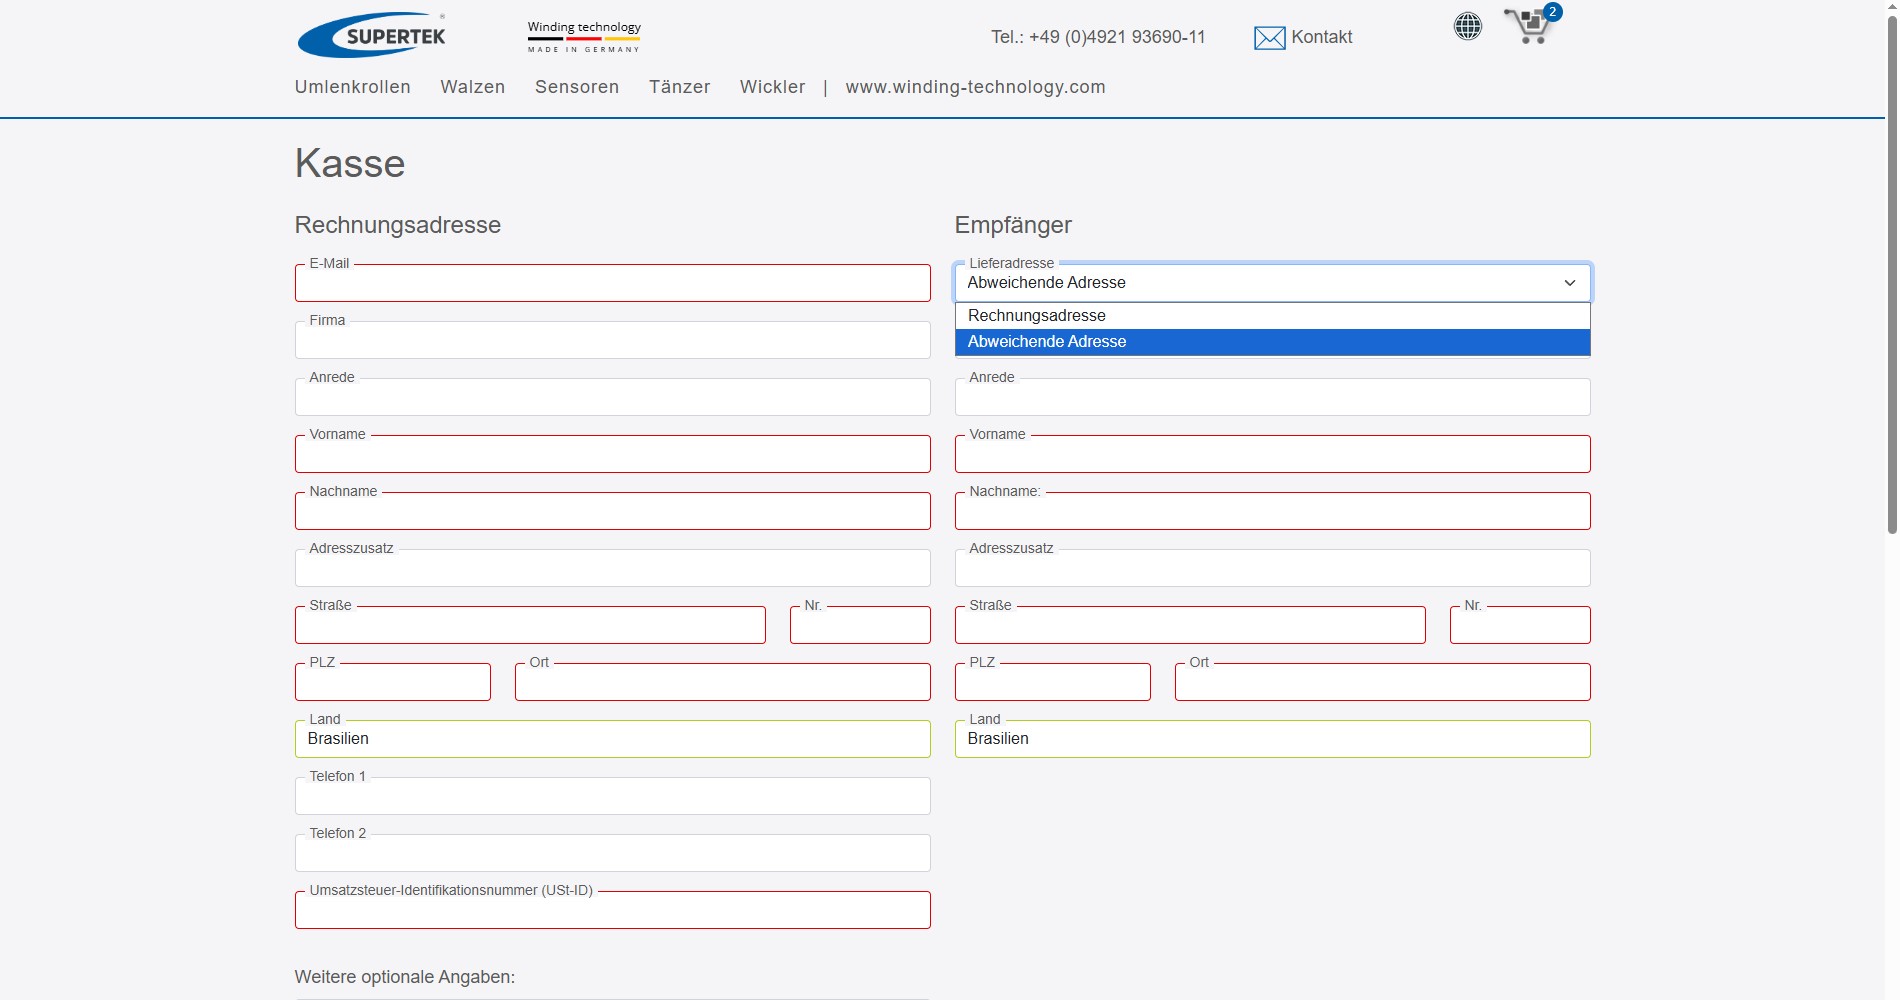Click the Winding technology badge
The image size is (1900, 1000).
click(584, 36)
